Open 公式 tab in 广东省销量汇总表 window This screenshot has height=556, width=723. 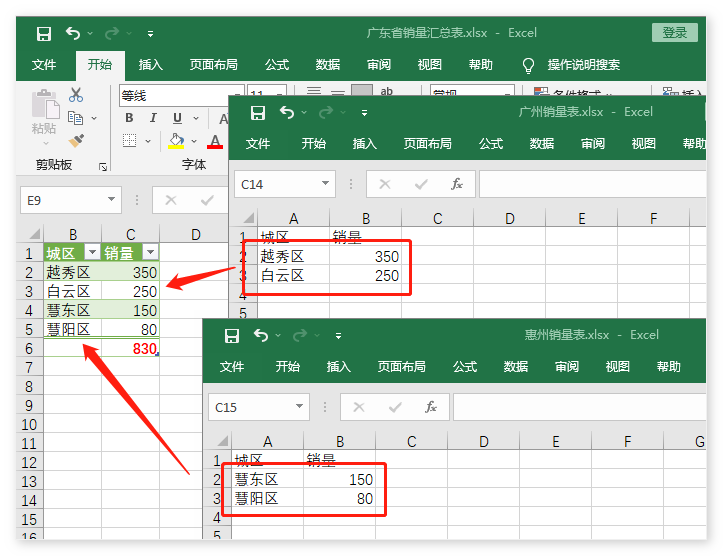pyautogui.click(x=277, y=65)
